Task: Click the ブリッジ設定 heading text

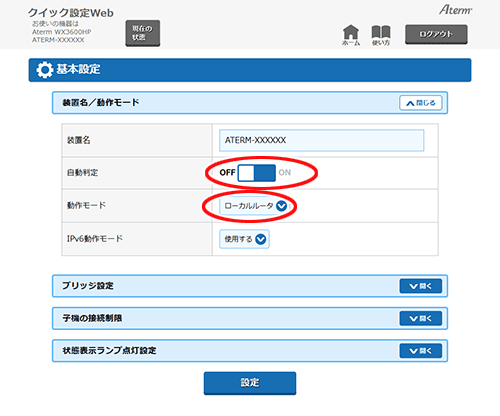Action: 88,286
